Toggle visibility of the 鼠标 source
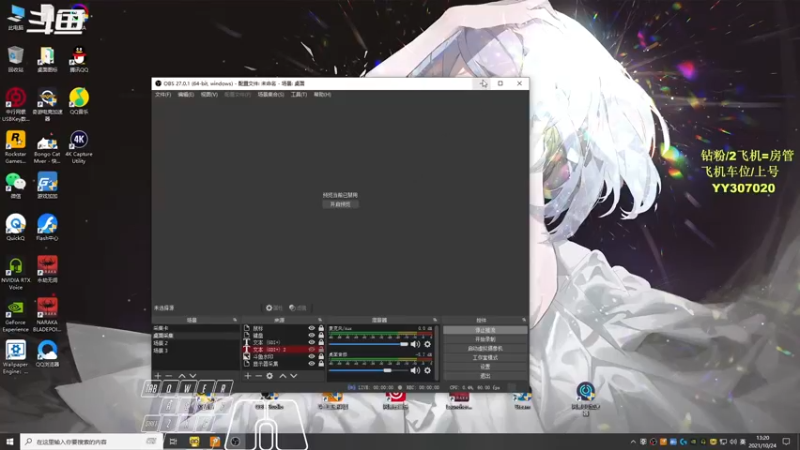The width and height of the screenshot is (800, 450). pos(311,328)
